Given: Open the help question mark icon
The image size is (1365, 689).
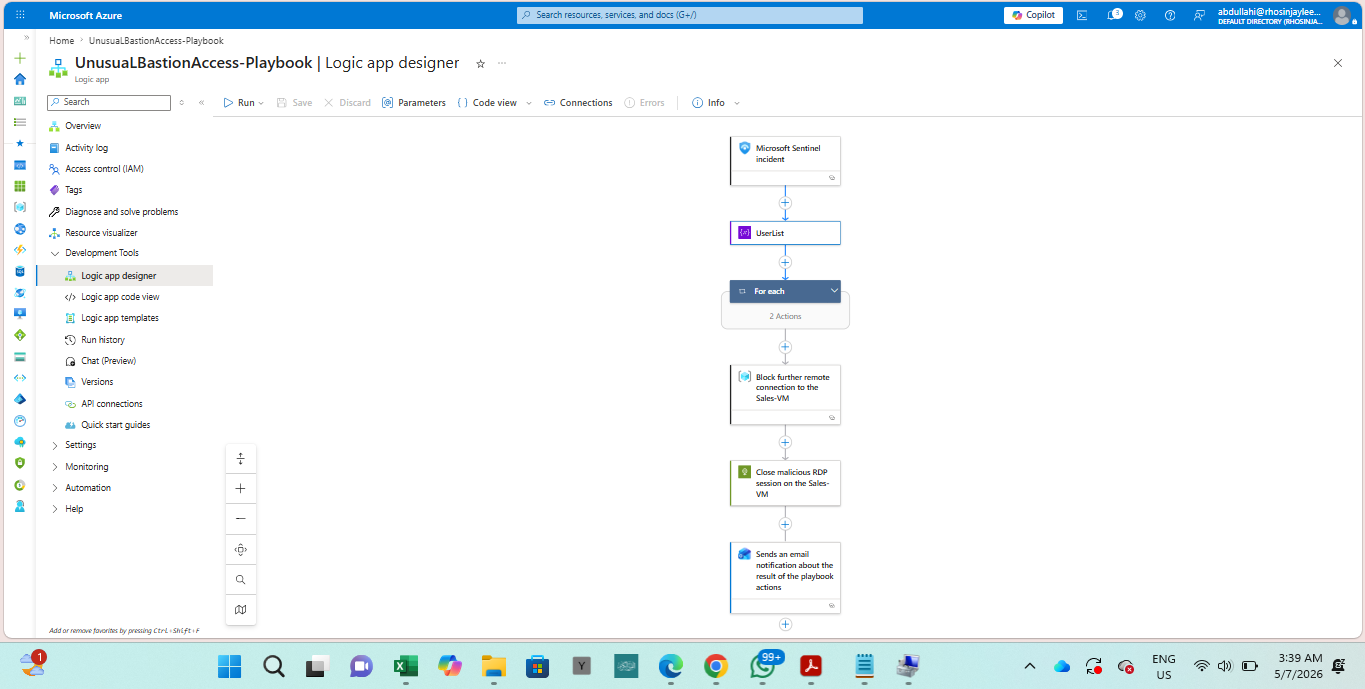Looking at the screenshot, I should [x=1170, y=15].
